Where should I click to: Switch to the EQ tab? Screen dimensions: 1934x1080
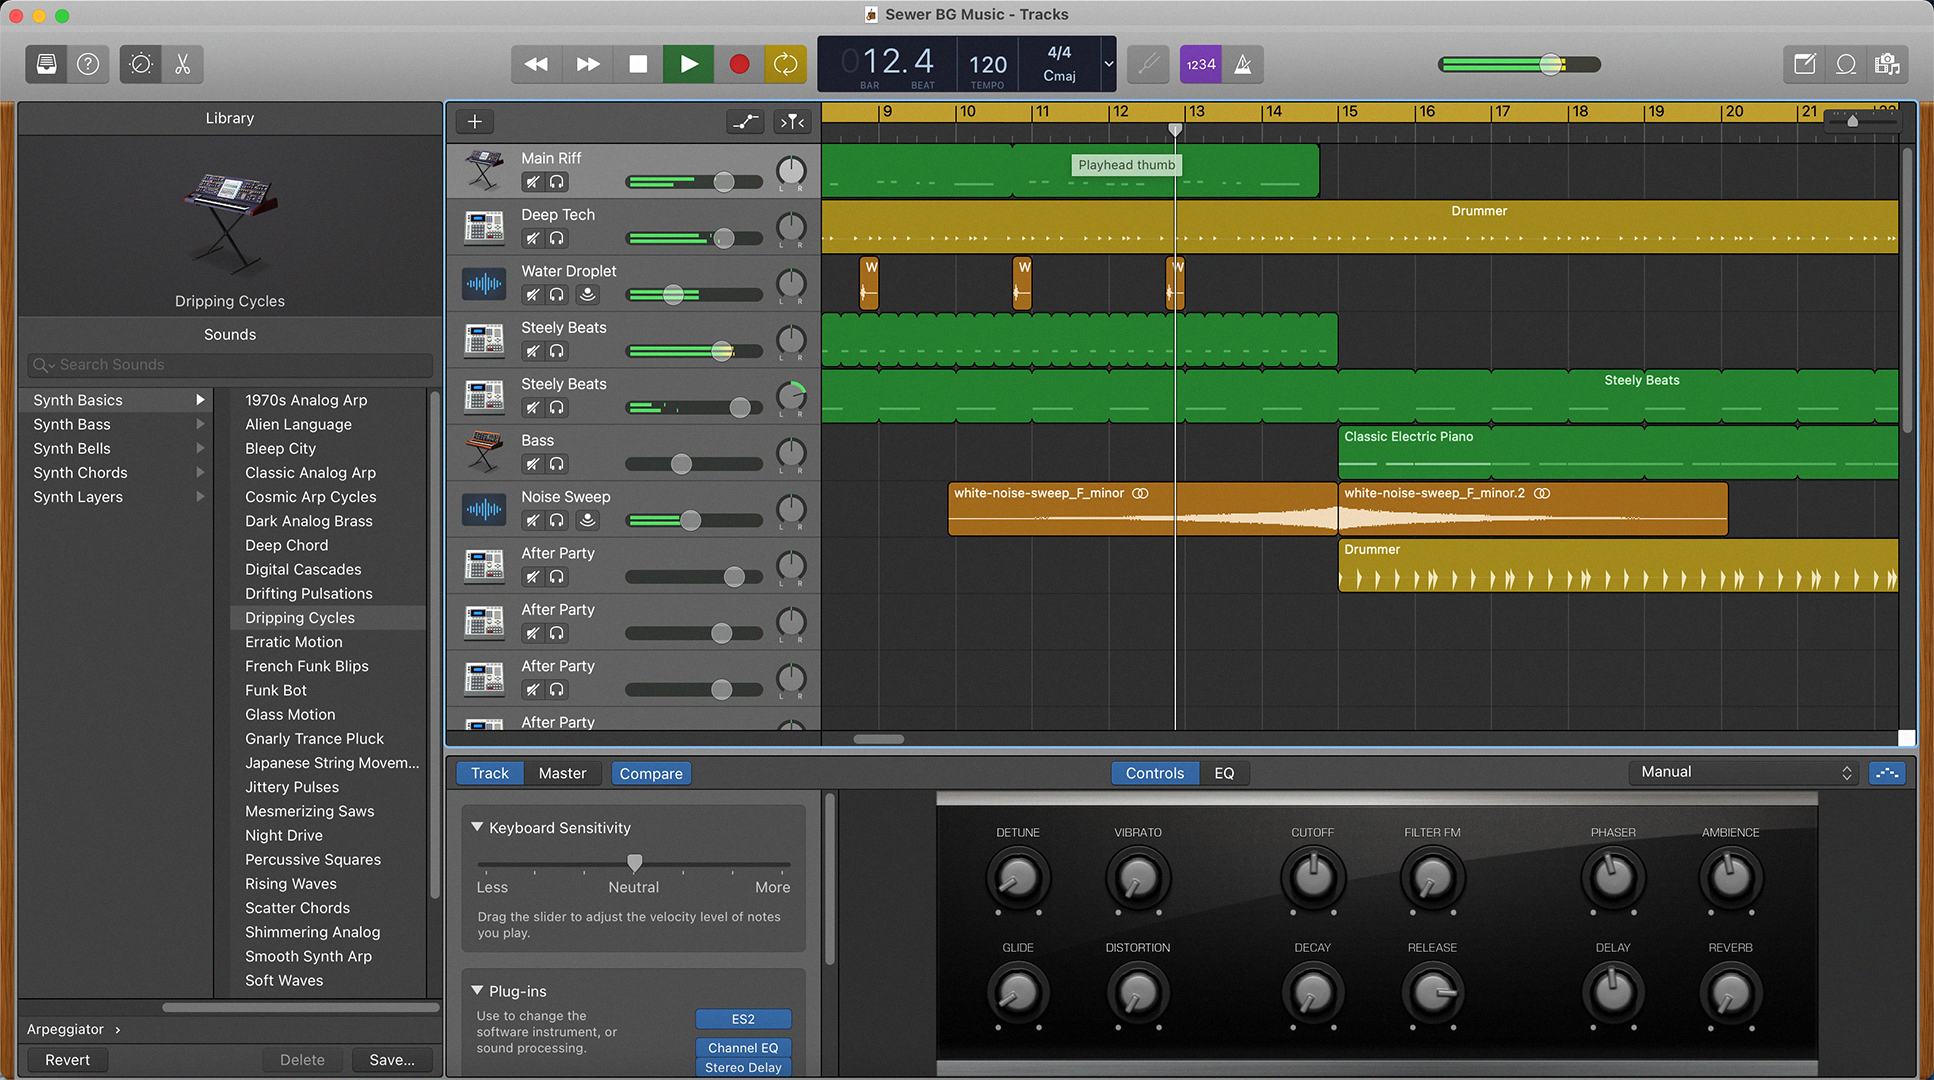click(x=1224, y=773)
